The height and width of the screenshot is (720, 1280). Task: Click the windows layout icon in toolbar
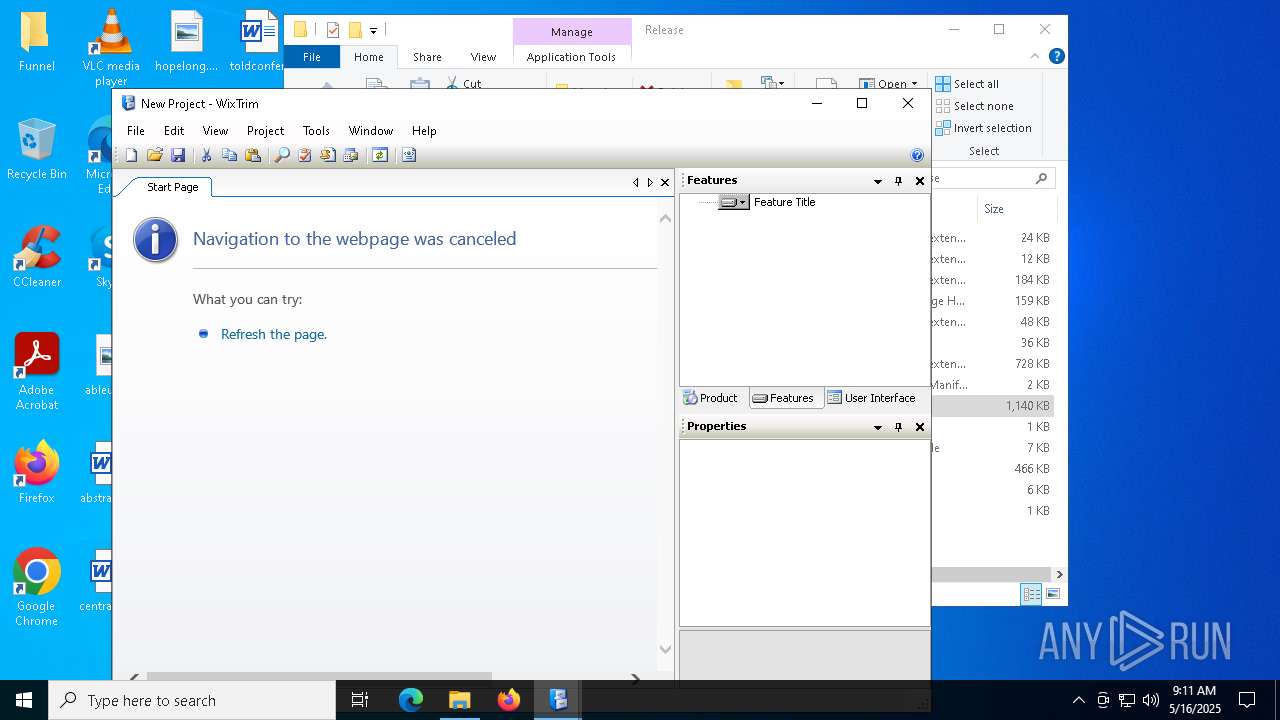pos(351,155)
